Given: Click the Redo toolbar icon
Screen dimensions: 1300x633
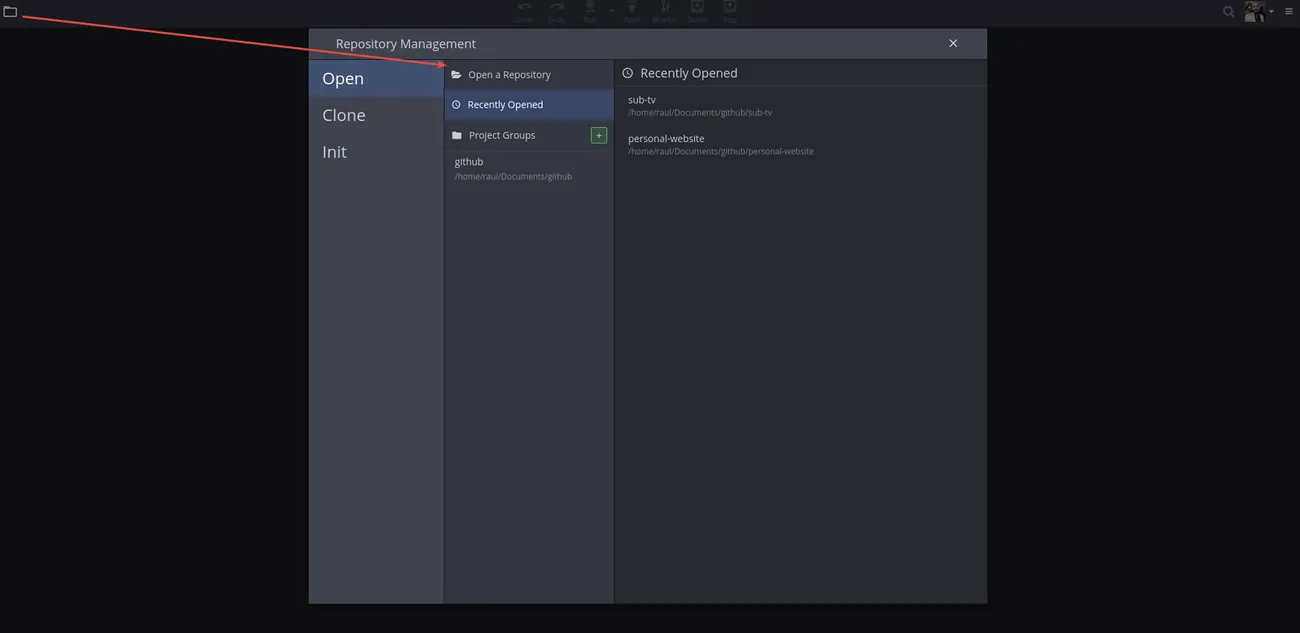Looking at the screenshot, I should (x=556, y=8).
